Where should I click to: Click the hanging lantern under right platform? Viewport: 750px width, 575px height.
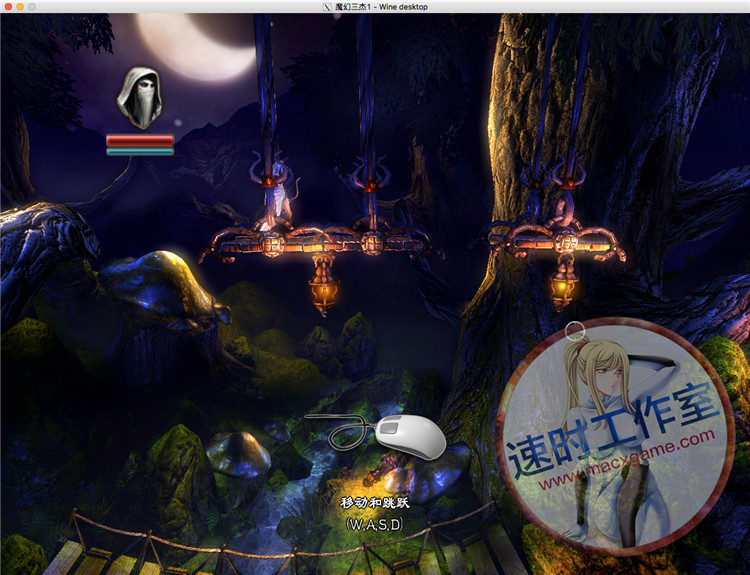click(563, 283)
